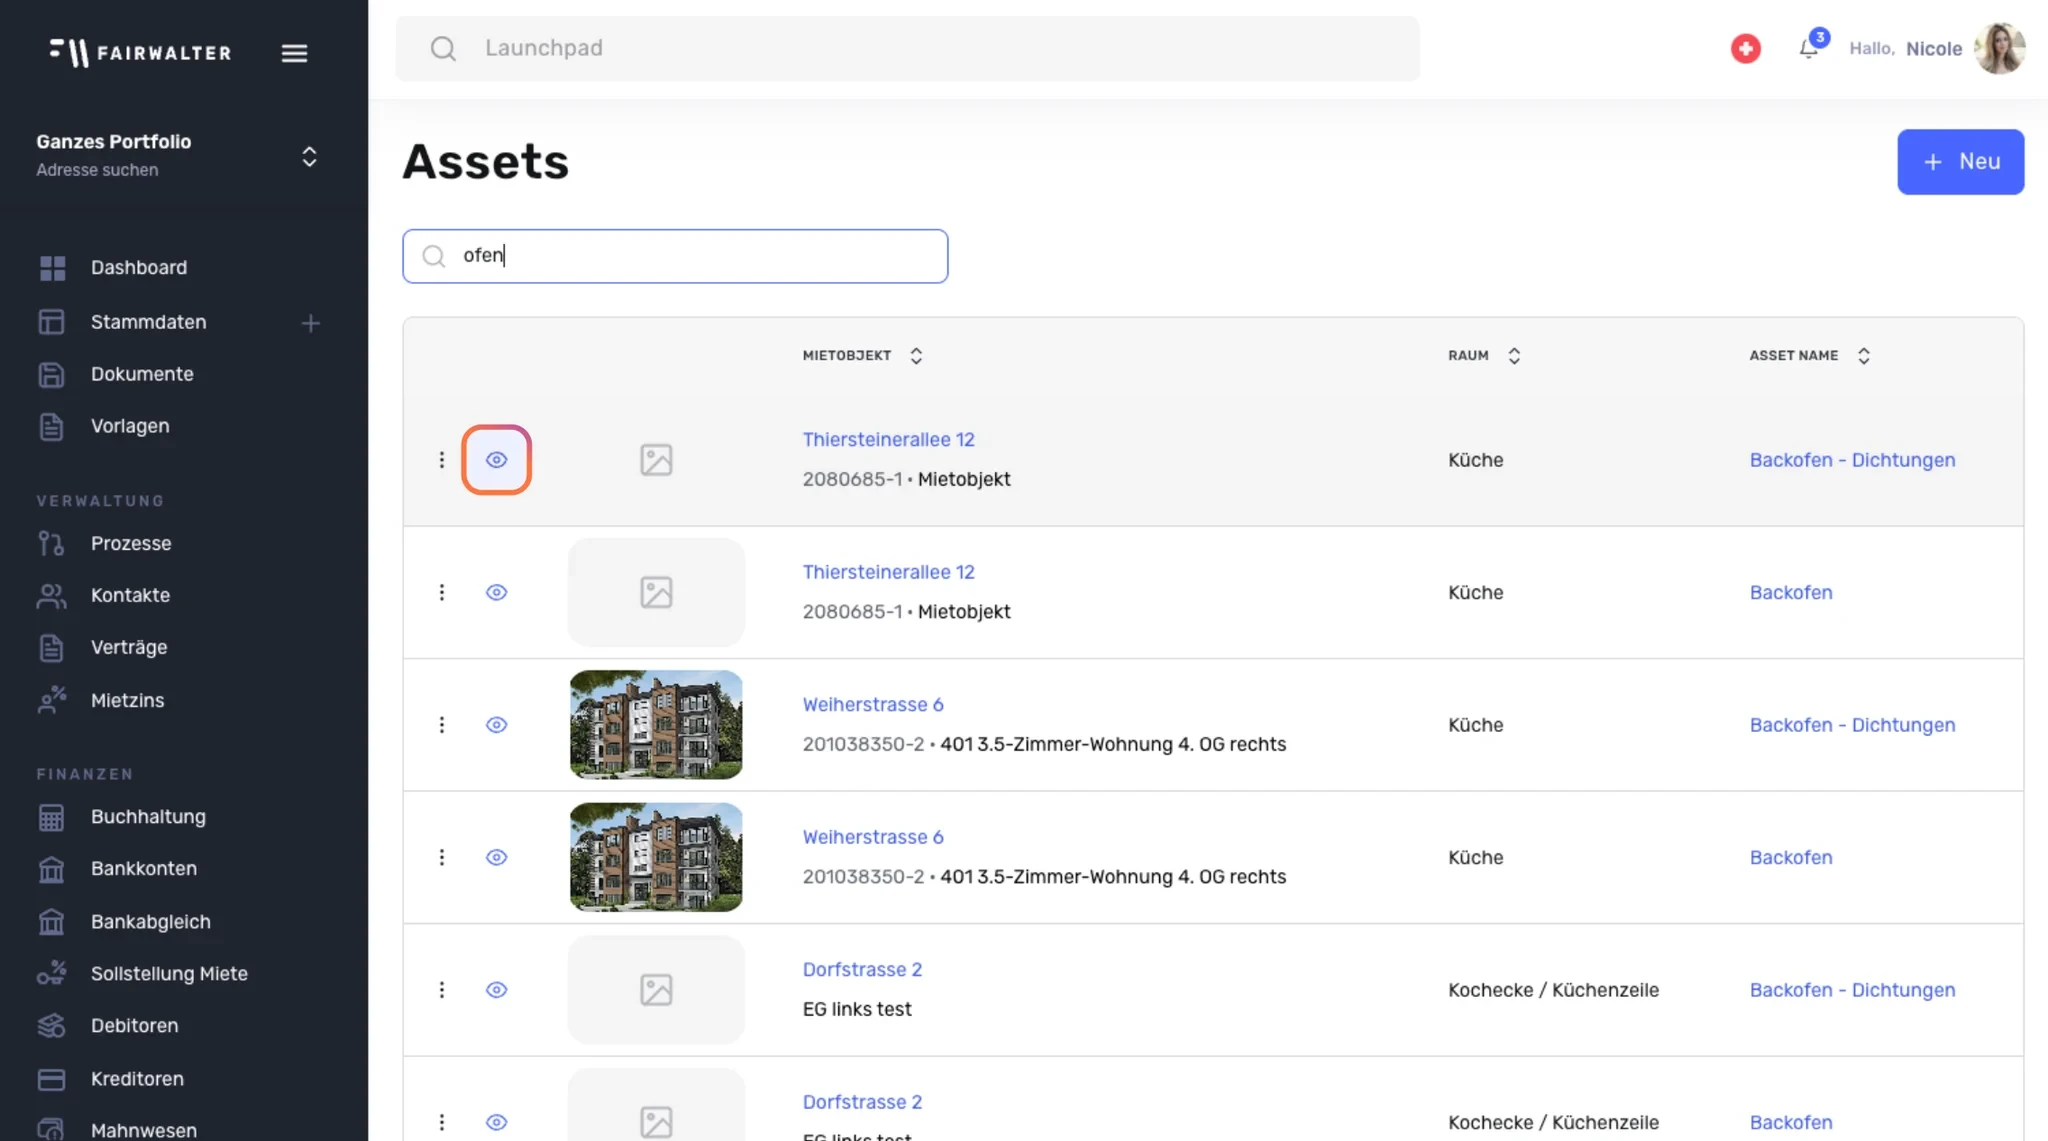Click the Debitoren icon in sidebar
The width and height of the screenshot is (2048, 1141).
coord(51,1026)
